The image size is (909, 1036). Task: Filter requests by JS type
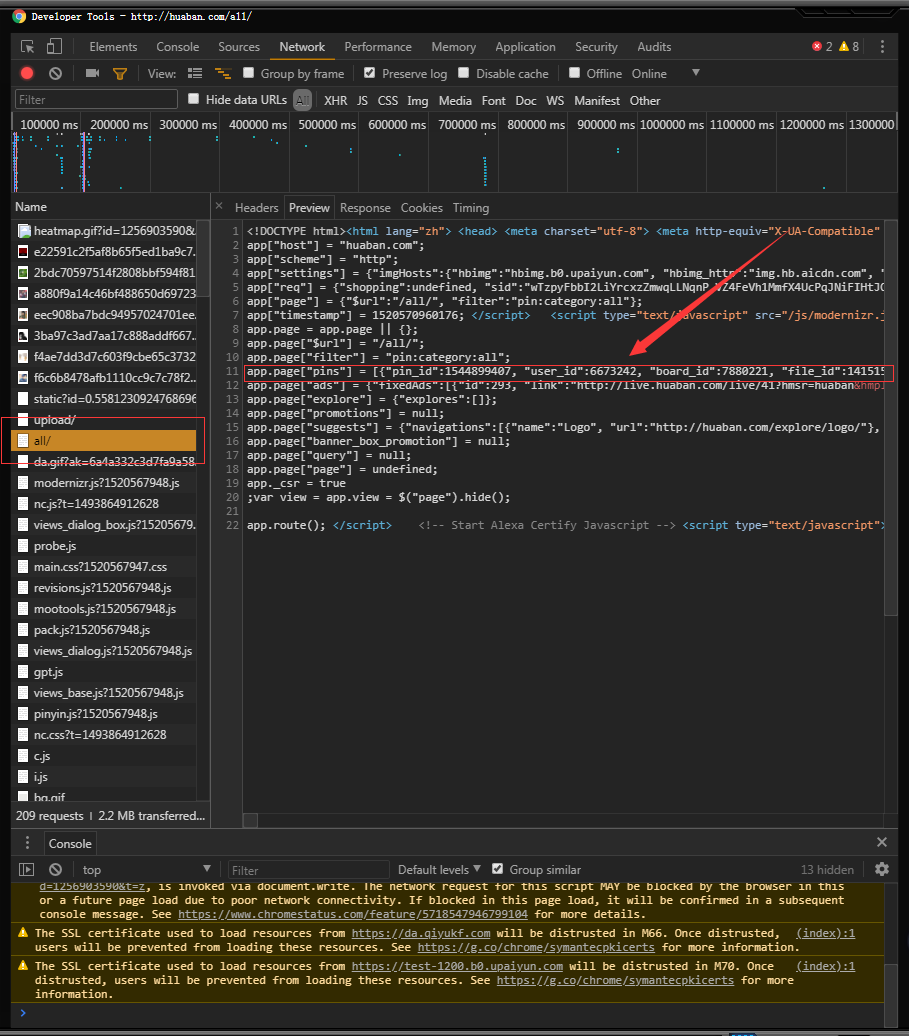[362, 100]
